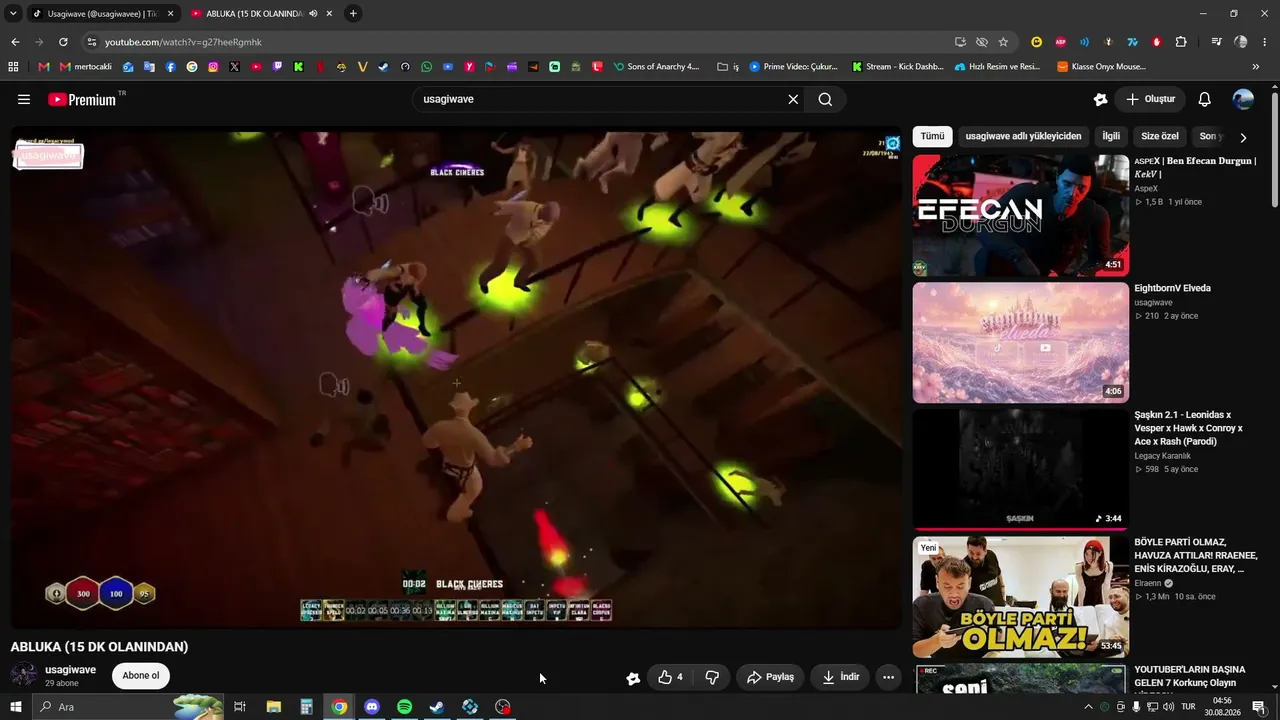The height and width of the screenshot is (720, 1280).
Task: Expand the system tray hidden icons
Action: point(1088,707)
